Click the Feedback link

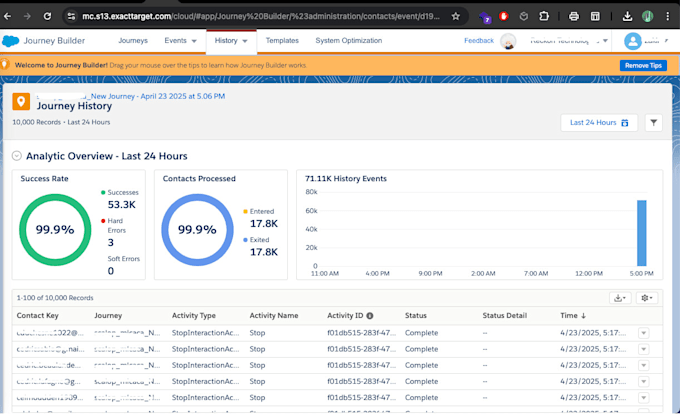[479, 40]
